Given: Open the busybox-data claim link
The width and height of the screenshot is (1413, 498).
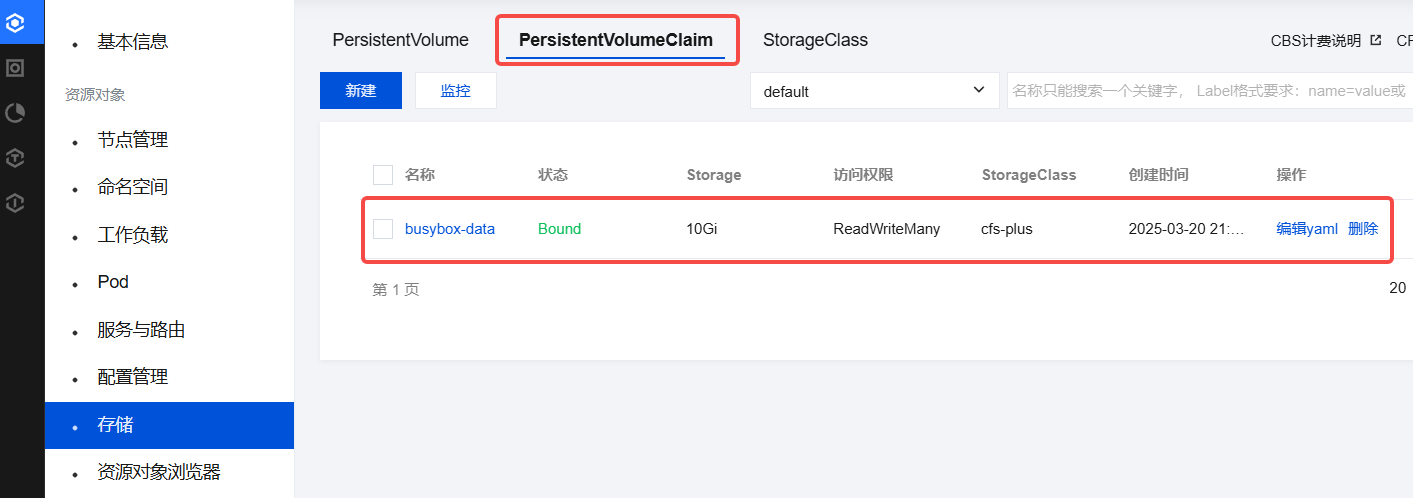Looking at the screenshot, I should pyautogui.click(x=450, y=229).
